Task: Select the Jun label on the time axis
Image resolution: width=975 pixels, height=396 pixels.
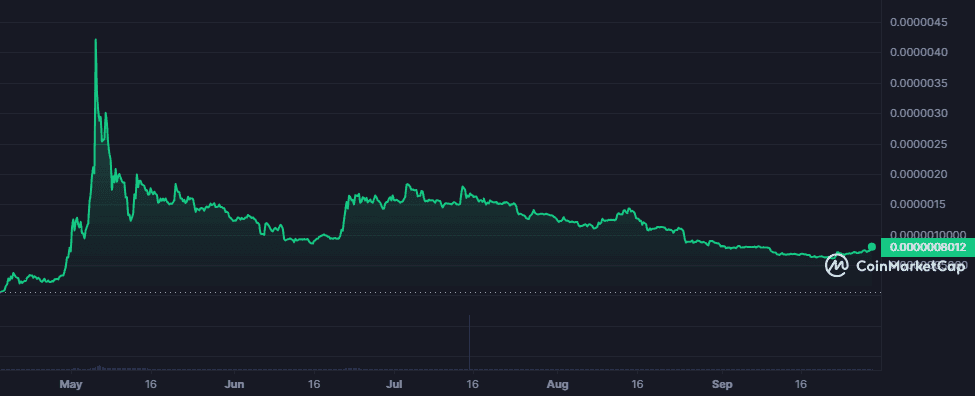Action: point(234,384)
